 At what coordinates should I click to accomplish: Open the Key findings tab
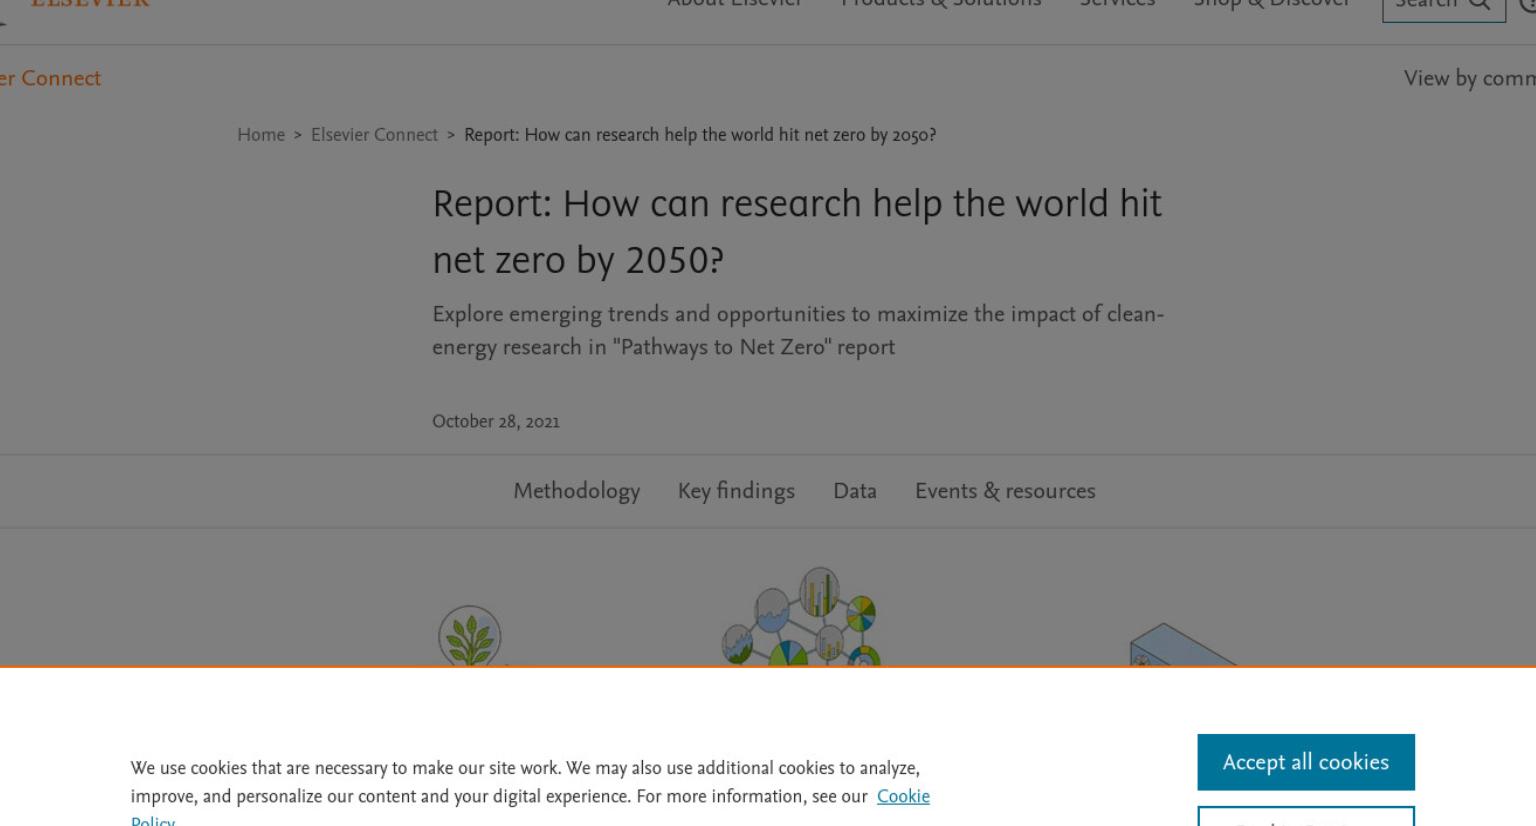[736, 491]
